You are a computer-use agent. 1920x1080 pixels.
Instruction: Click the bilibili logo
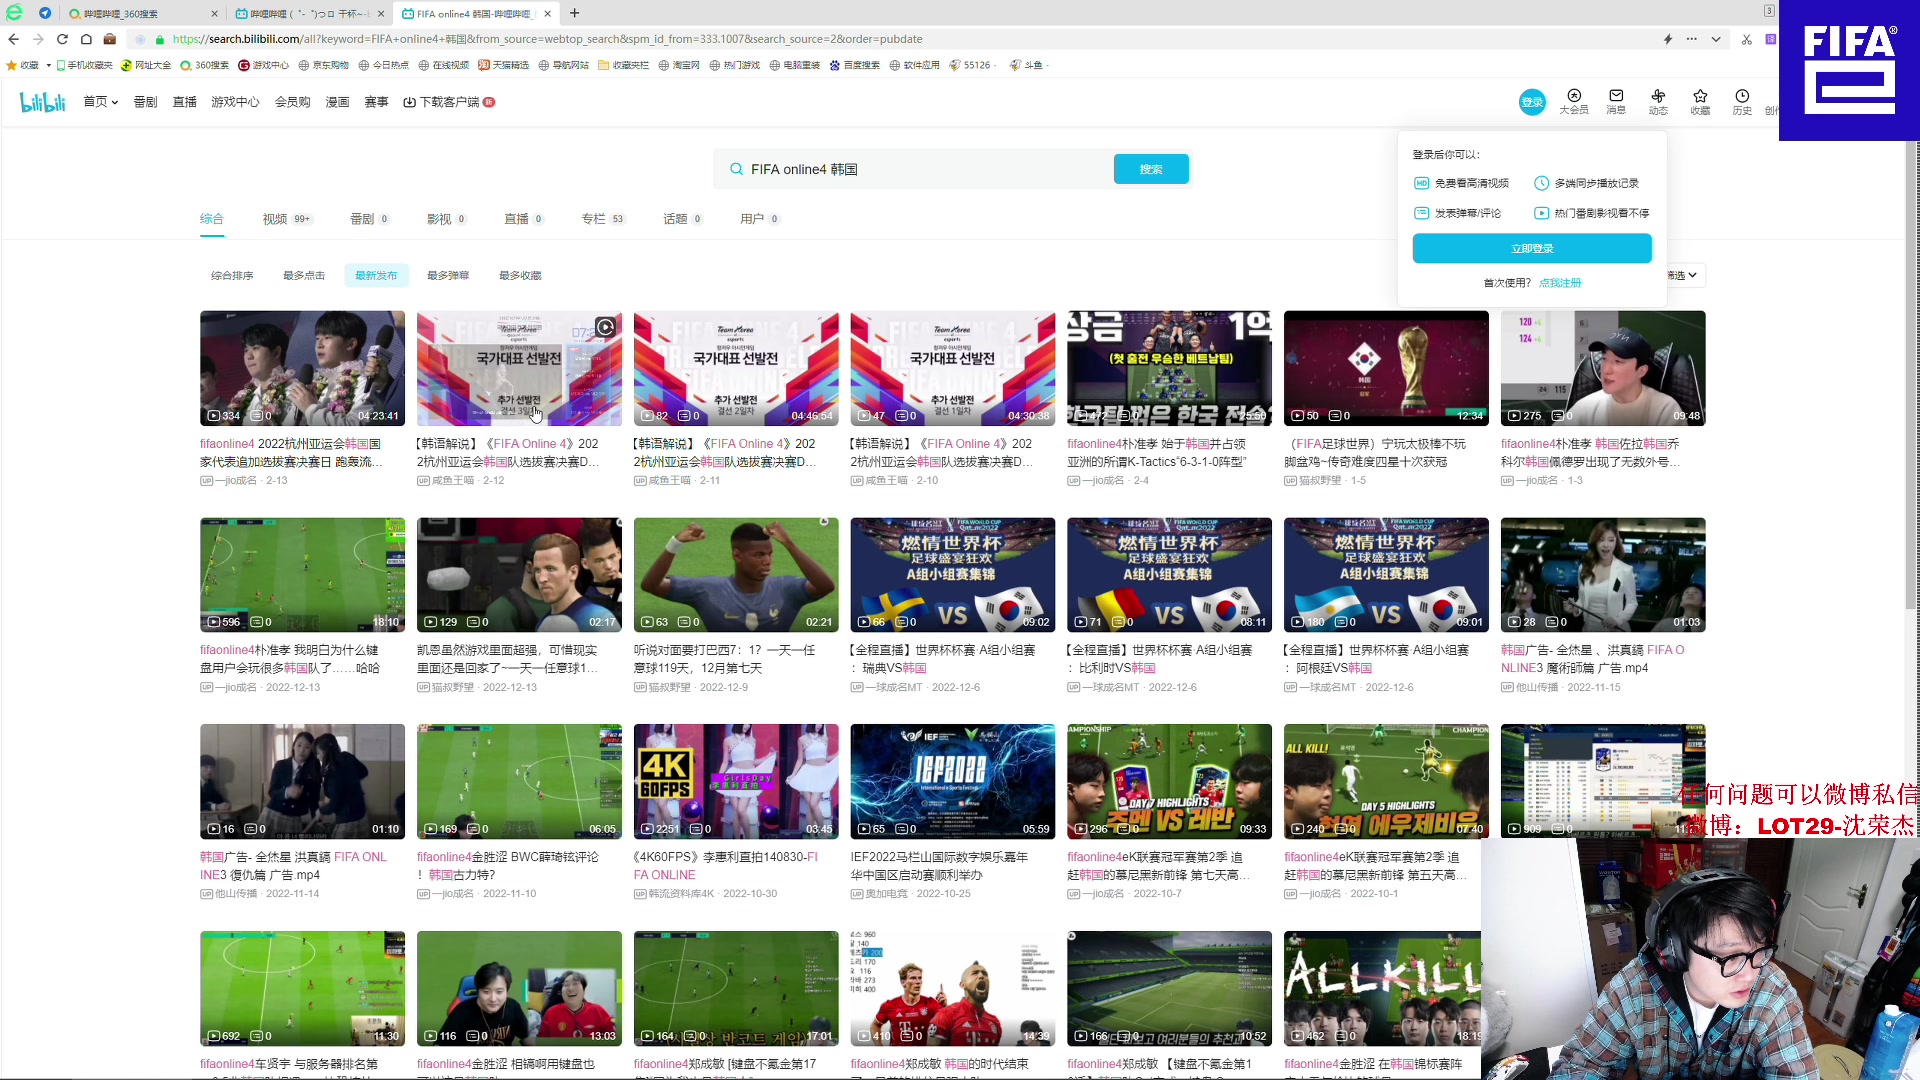tap(42, 102)
